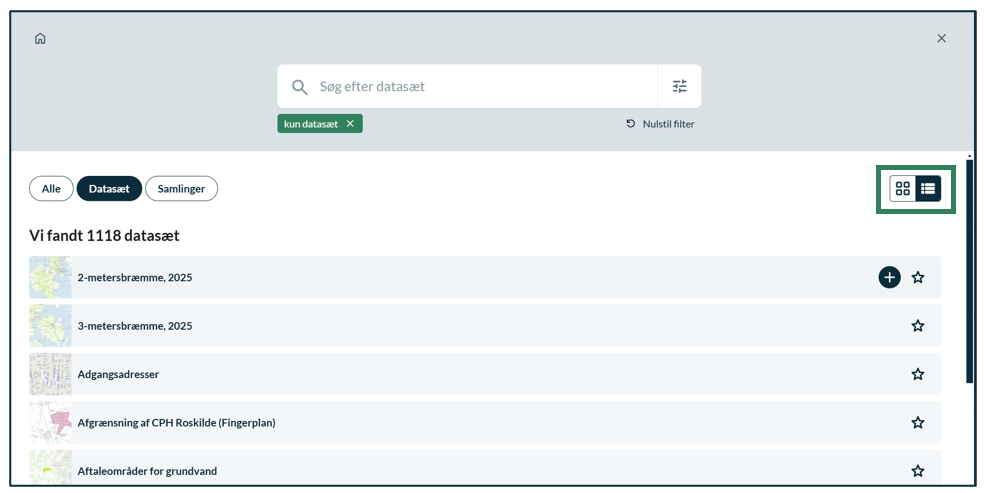
Task: Switch to grid view layout
Action: 902,188
